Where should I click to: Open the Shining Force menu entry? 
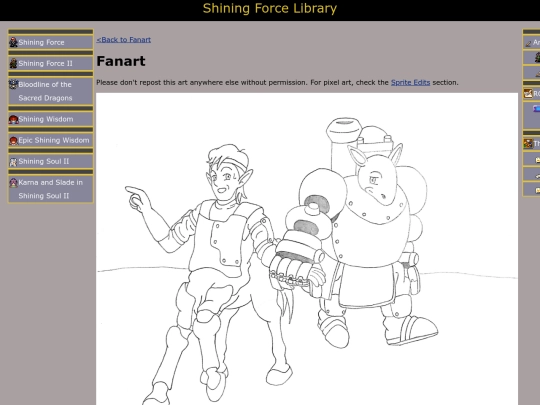(x=51, y=42)
